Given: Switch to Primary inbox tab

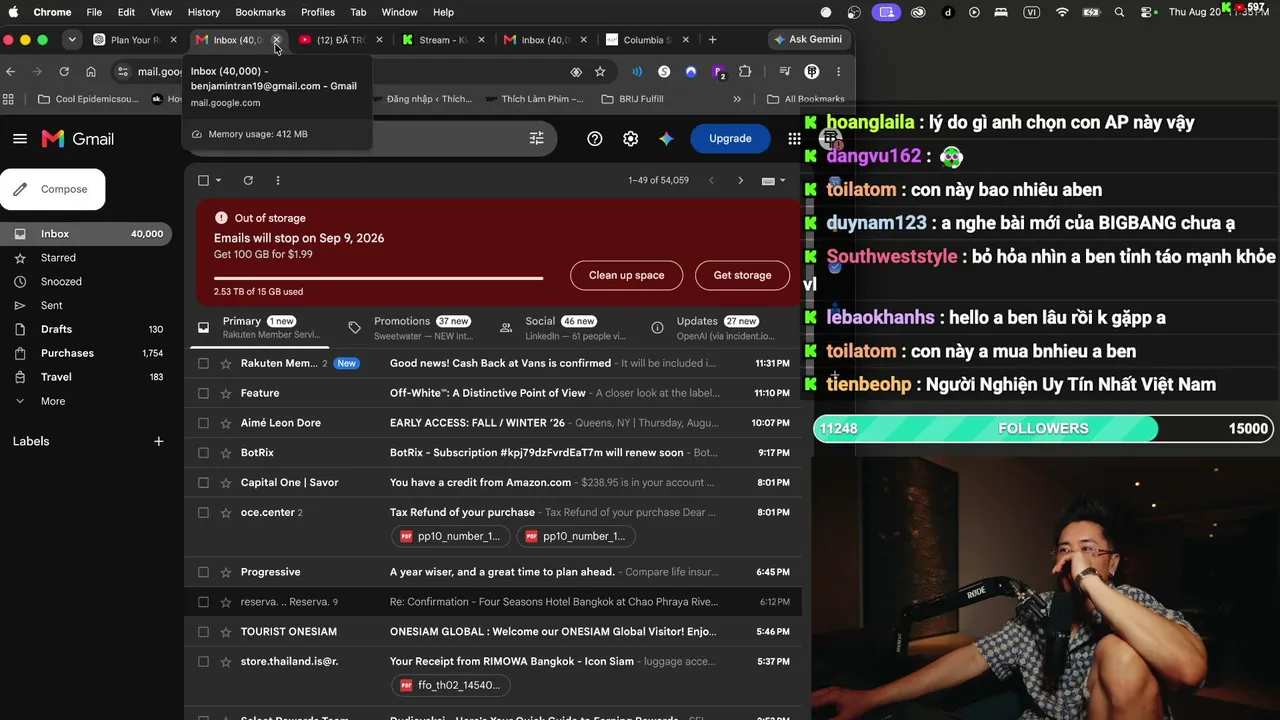Looking at the screenshot, I should pyautogui.click(x=258, y=327).
